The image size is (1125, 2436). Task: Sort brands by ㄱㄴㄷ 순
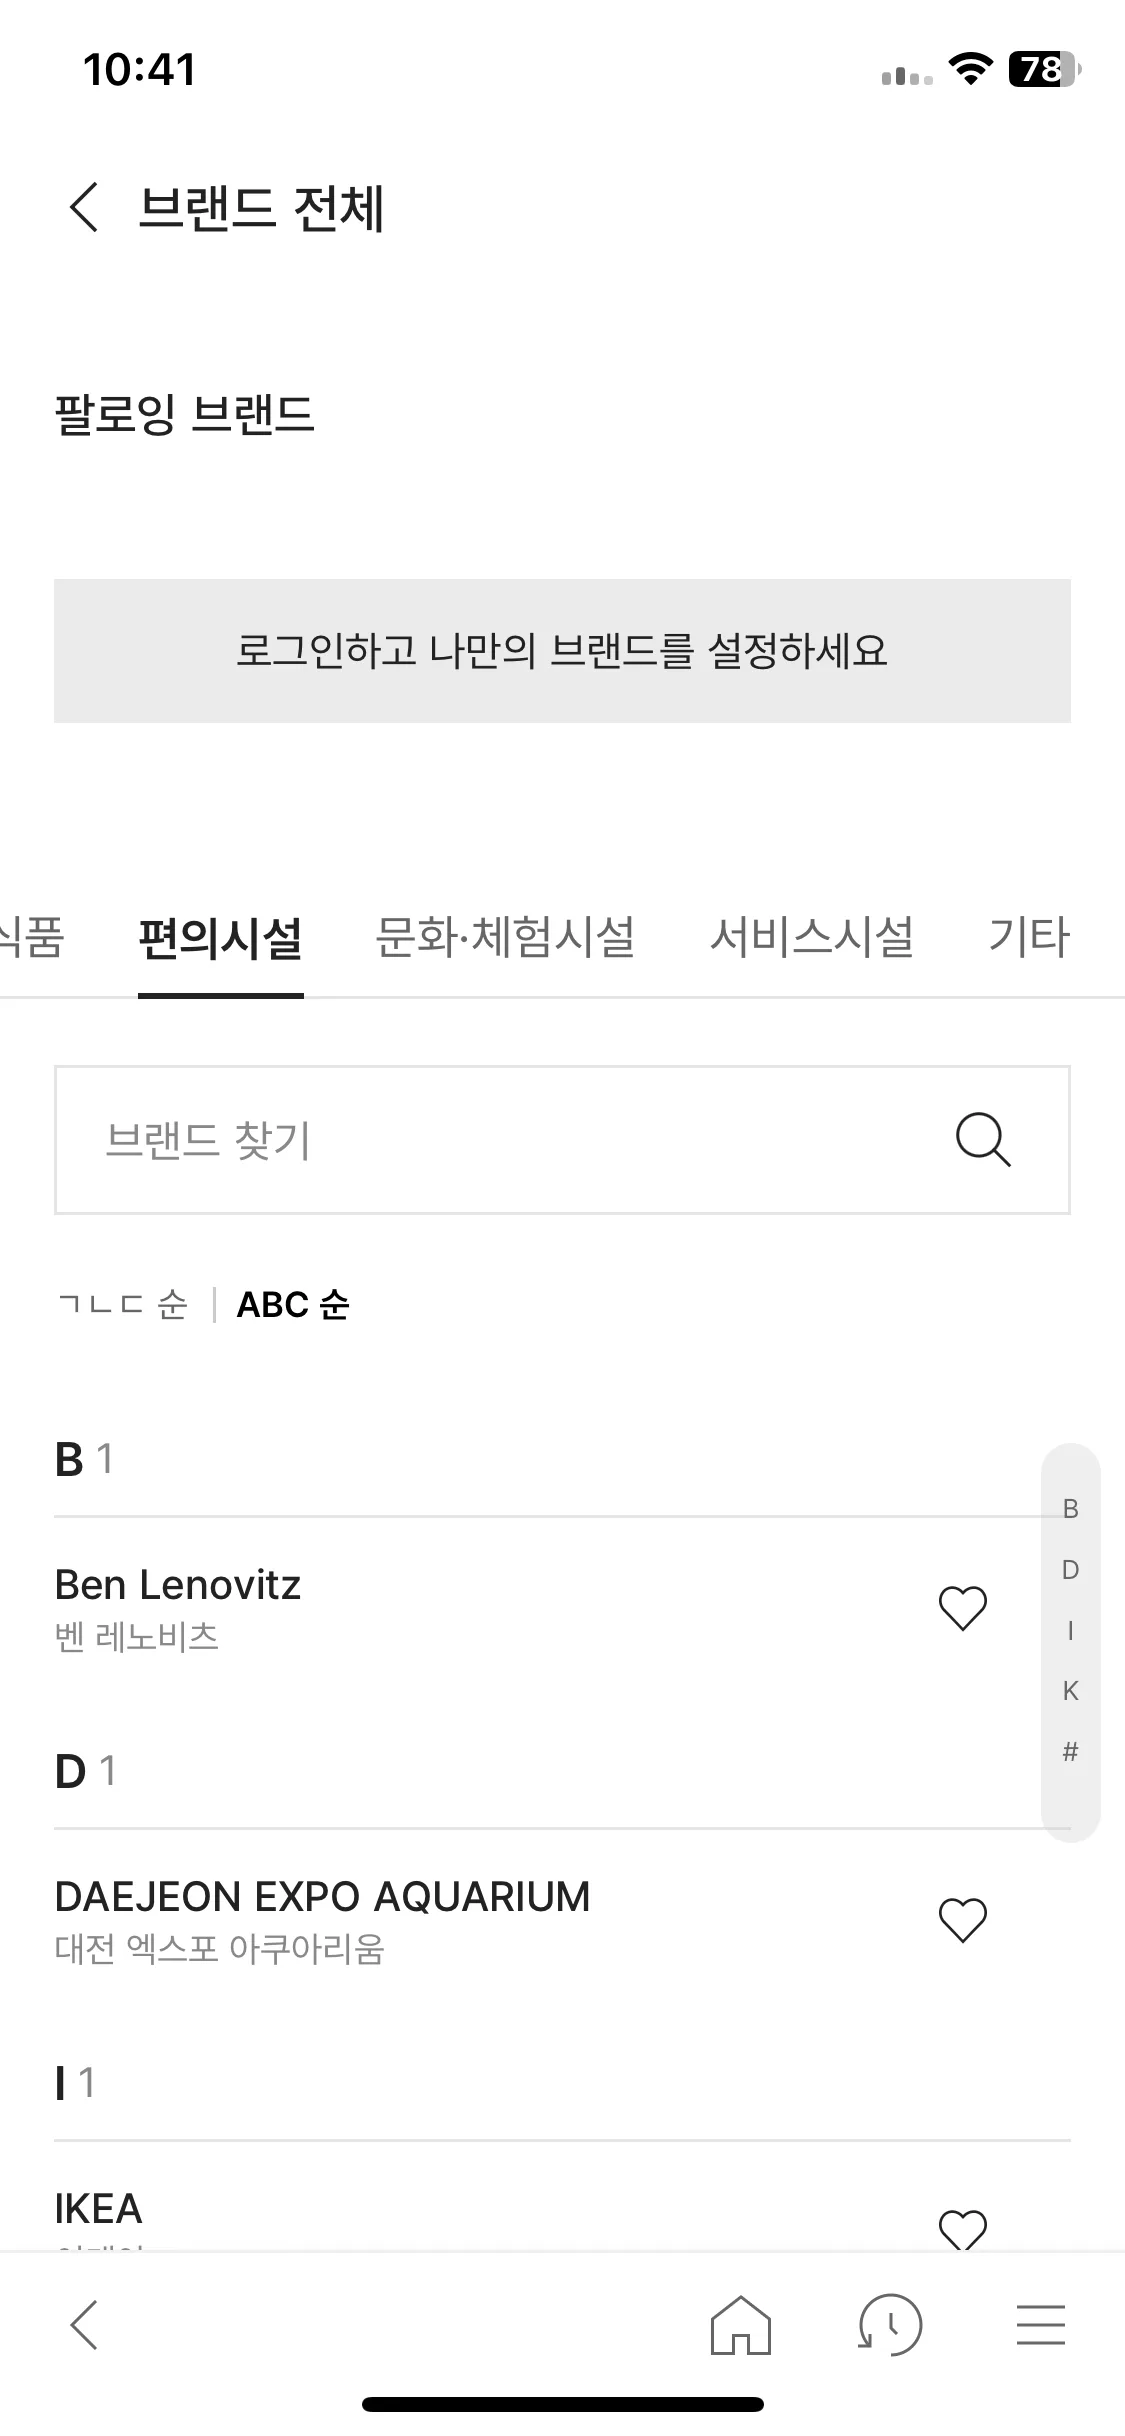point(122,1305)
